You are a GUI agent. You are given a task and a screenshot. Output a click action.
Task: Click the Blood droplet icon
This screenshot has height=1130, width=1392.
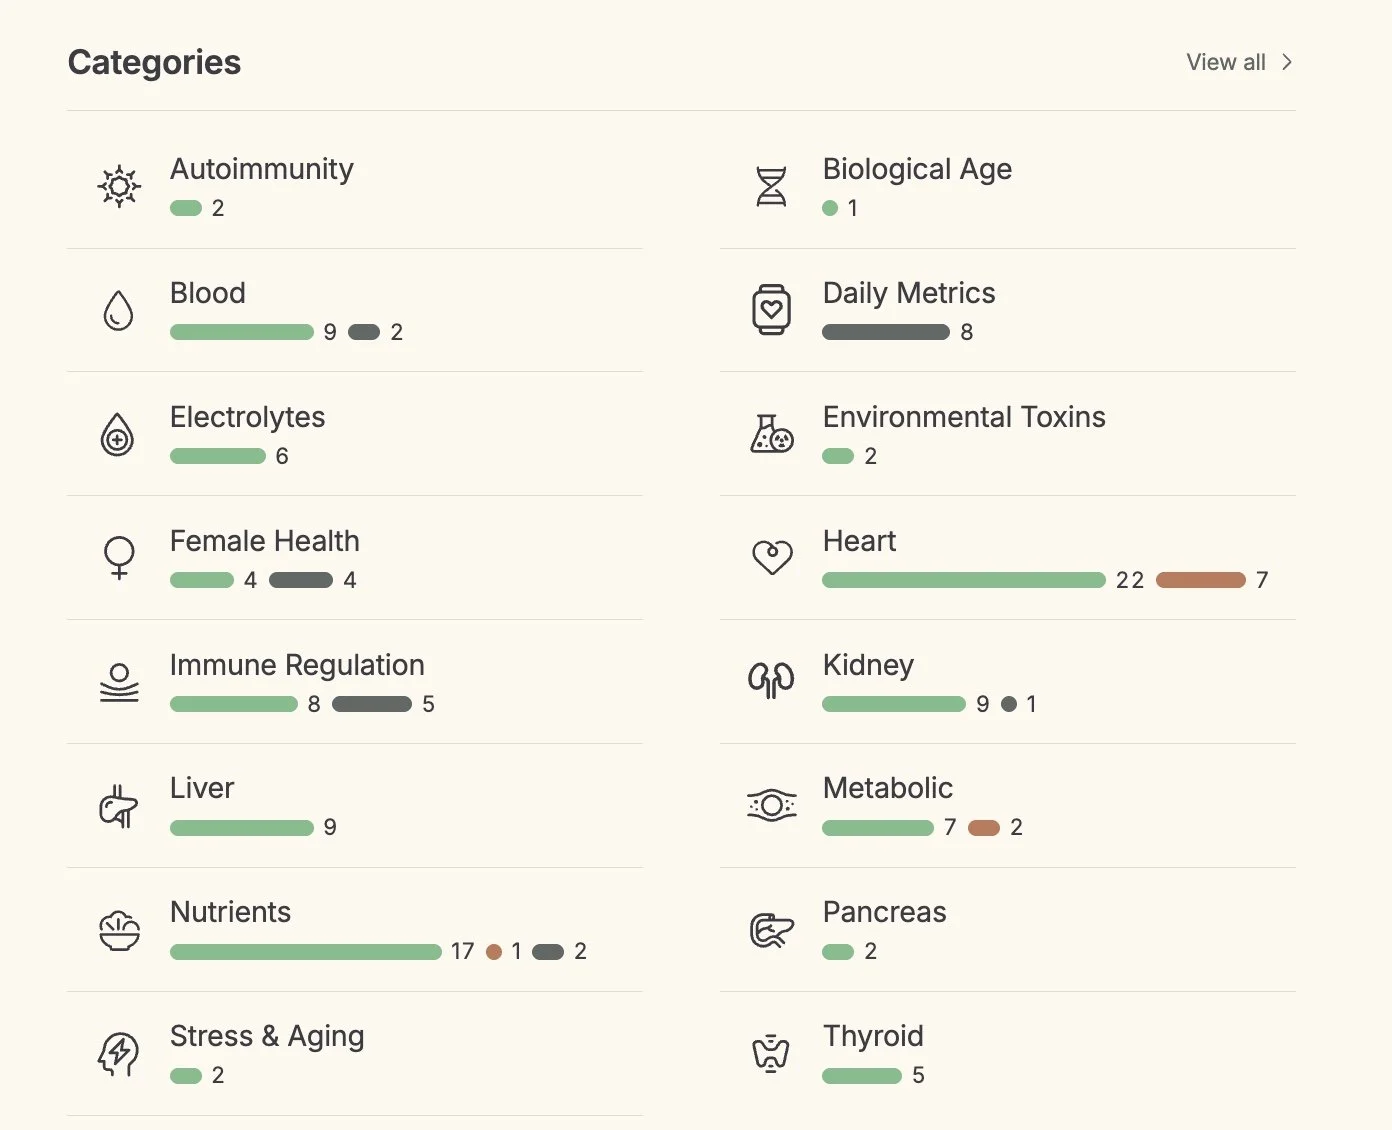tap(119, 310)
